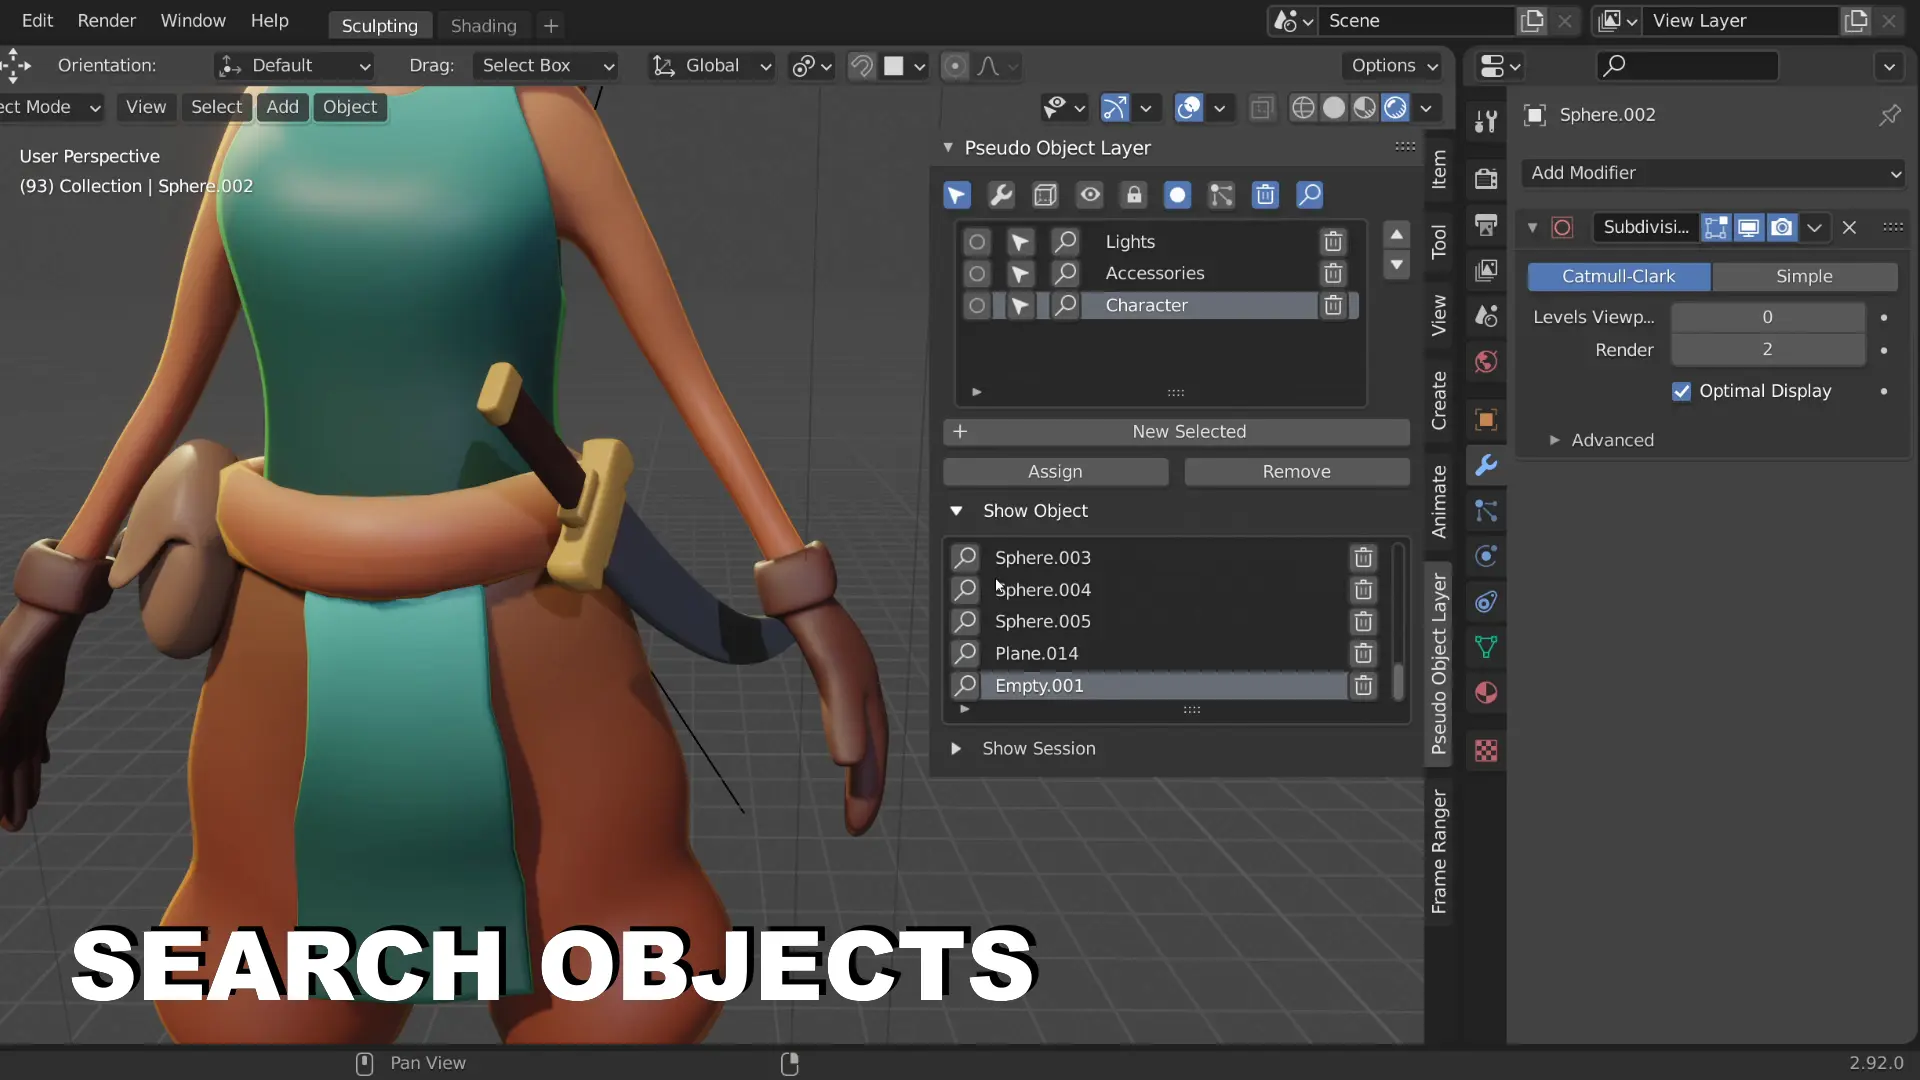Click the search icon beside Plane.014
This screenshot has height=1080, width=1920.
[965, 654]
